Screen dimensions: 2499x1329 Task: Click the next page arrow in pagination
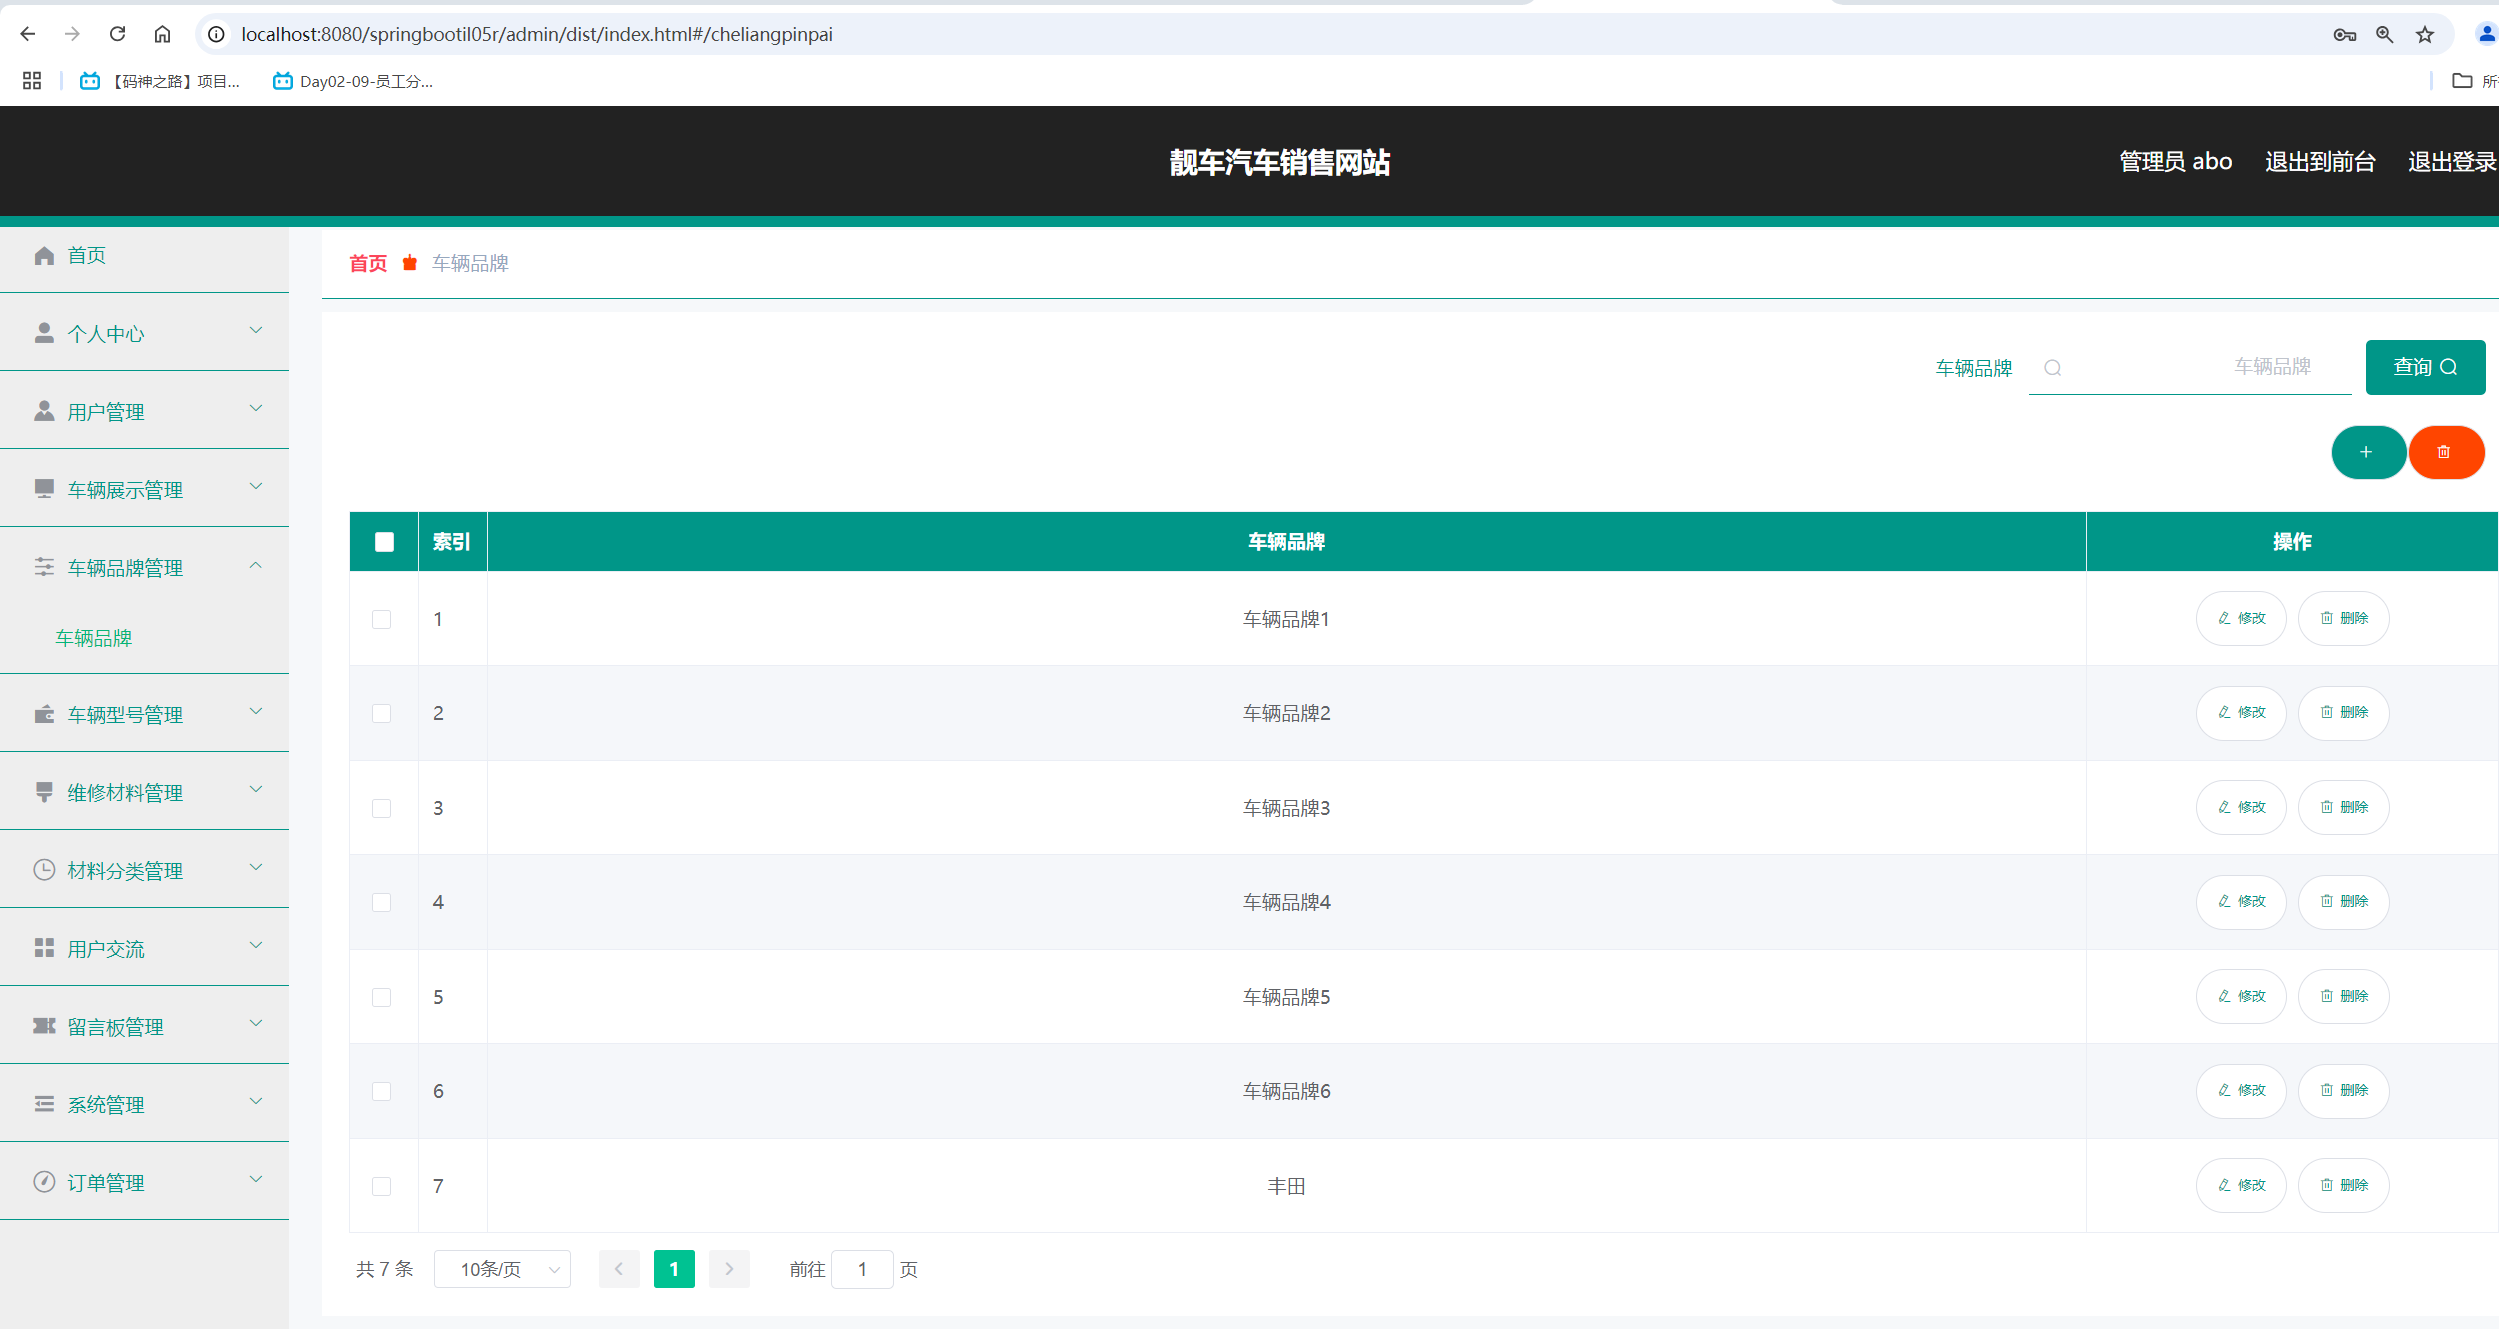pos(729,1269)
